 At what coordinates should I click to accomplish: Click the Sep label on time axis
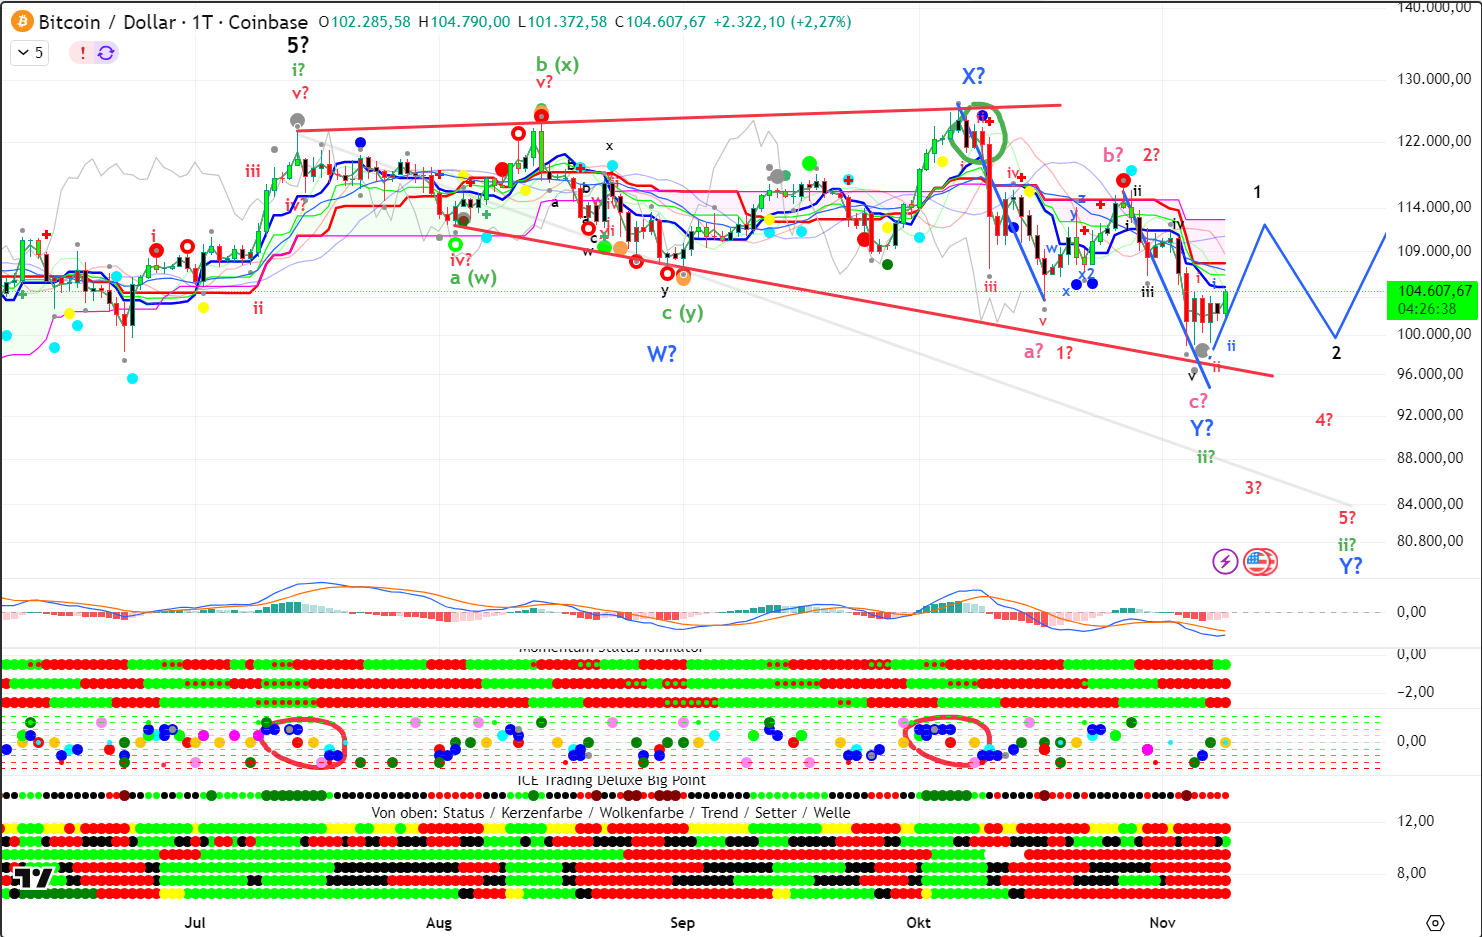[x=682, y=922]
